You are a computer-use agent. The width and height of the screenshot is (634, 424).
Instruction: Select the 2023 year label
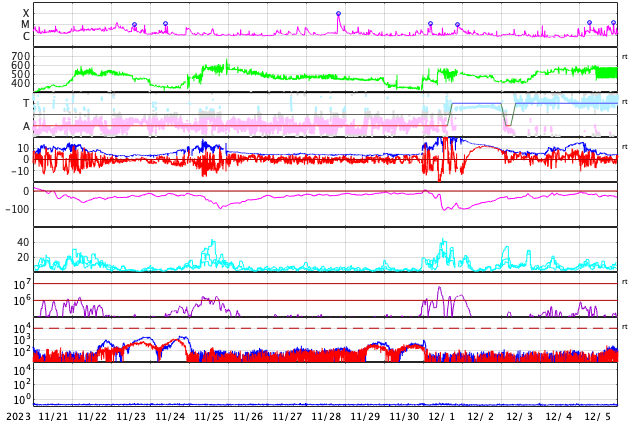(x=18, y=417)
